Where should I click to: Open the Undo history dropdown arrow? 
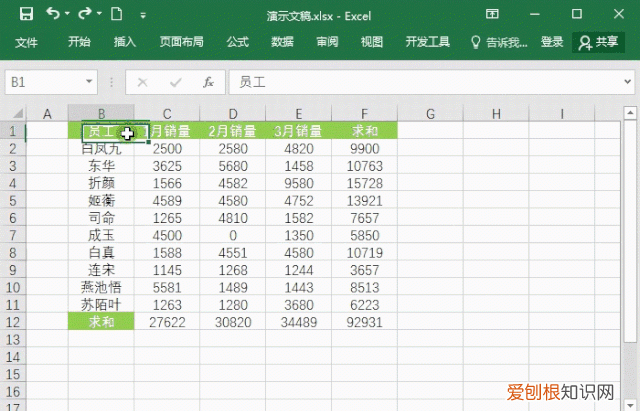tap(67, 14)
